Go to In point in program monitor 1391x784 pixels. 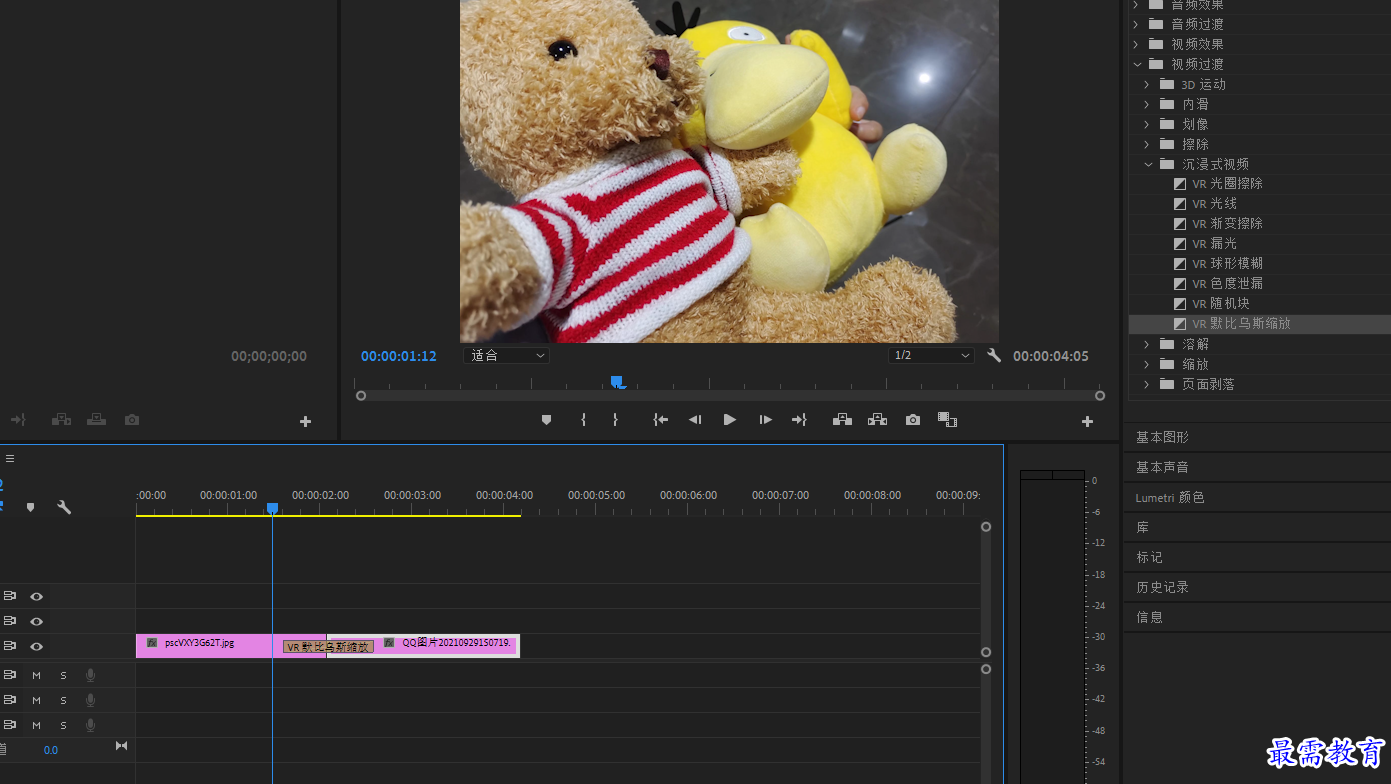tap(660, 420)
